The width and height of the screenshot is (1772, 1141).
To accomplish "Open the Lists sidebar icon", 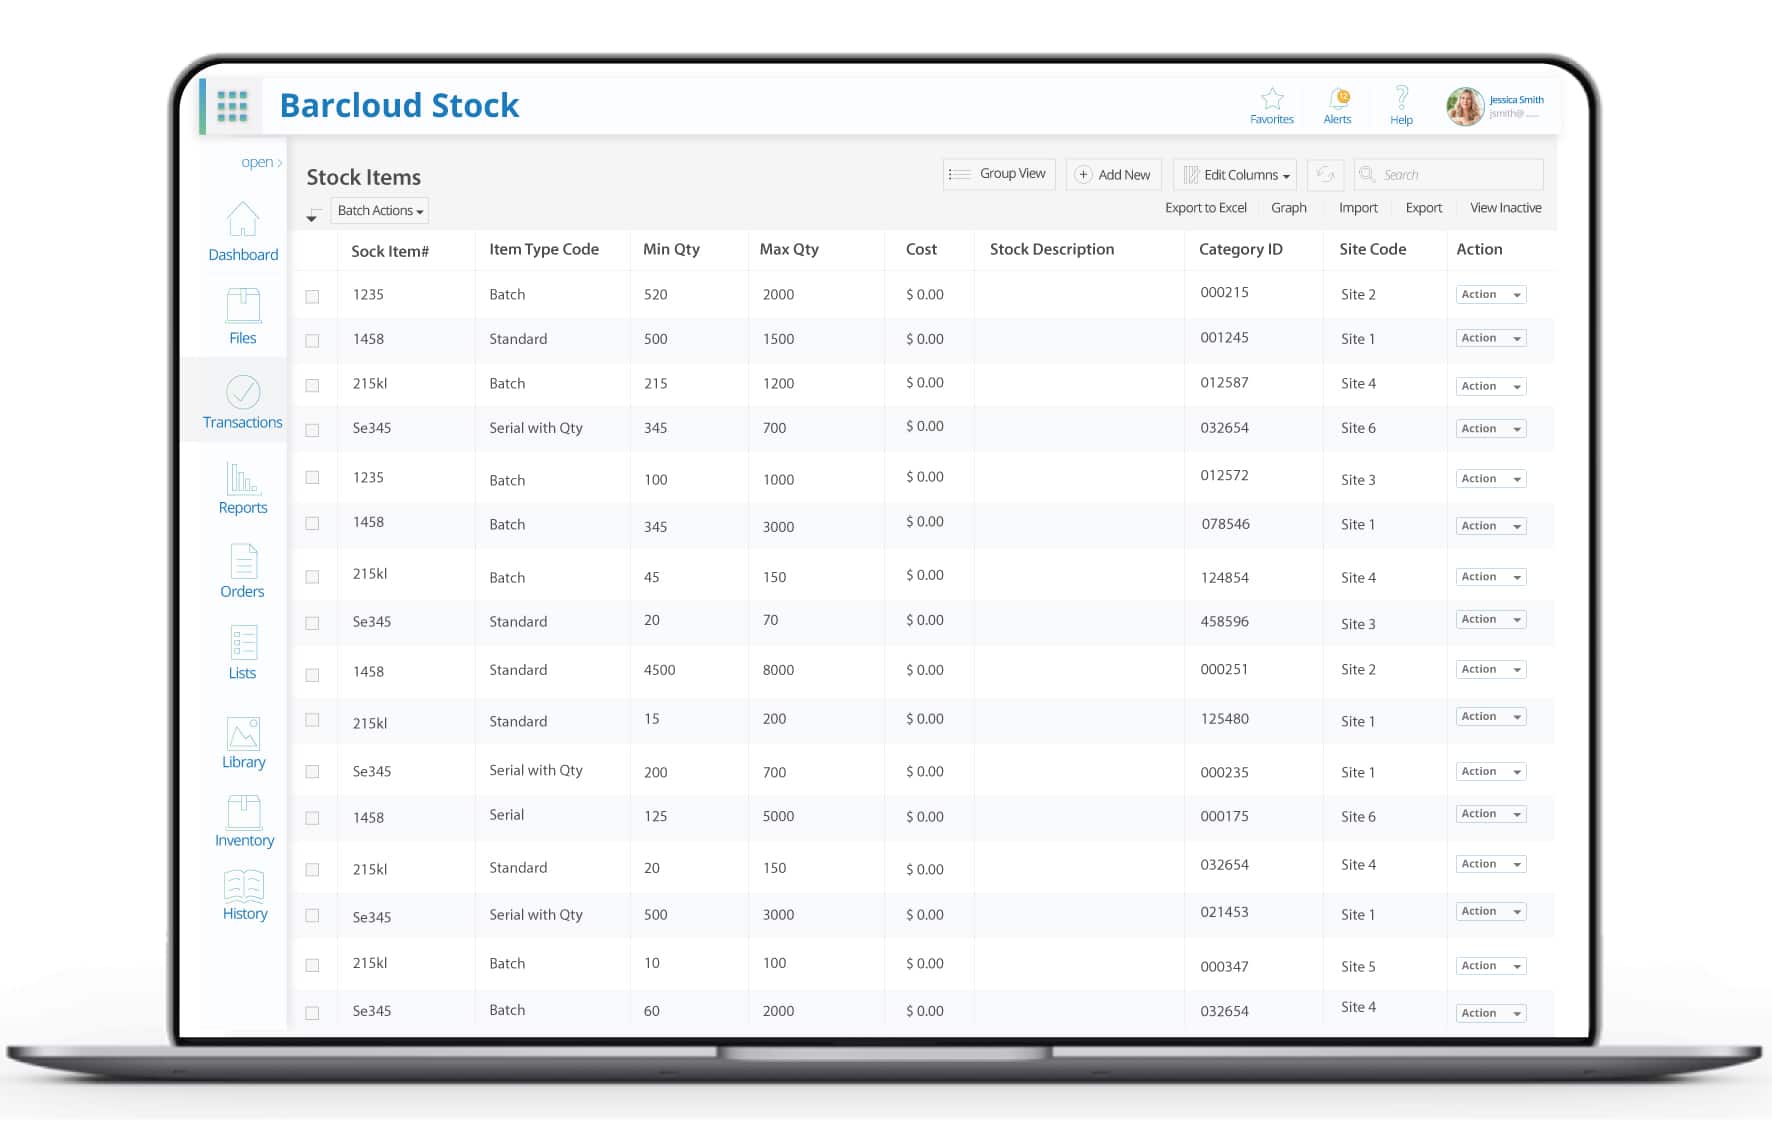I will [x=243, y=643].
